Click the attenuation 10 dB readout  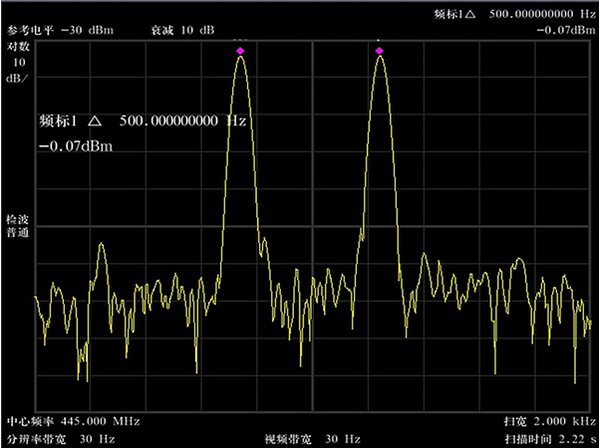tap(182, 29)
